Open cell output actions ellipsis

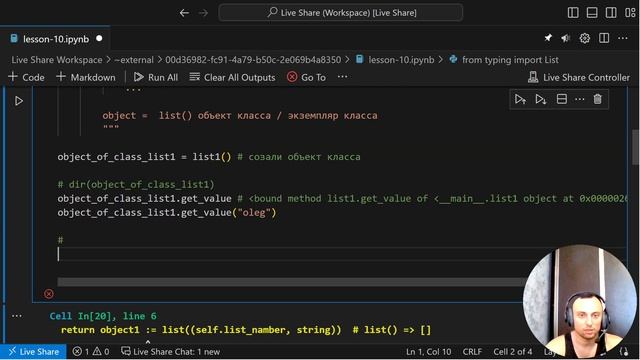point(17,316)
